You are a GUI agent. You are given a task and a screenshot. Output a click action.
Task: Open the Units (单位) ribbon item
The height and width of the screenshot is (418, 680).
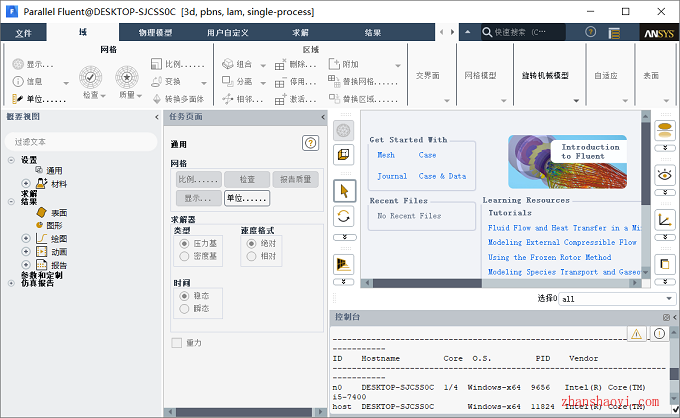39,99
